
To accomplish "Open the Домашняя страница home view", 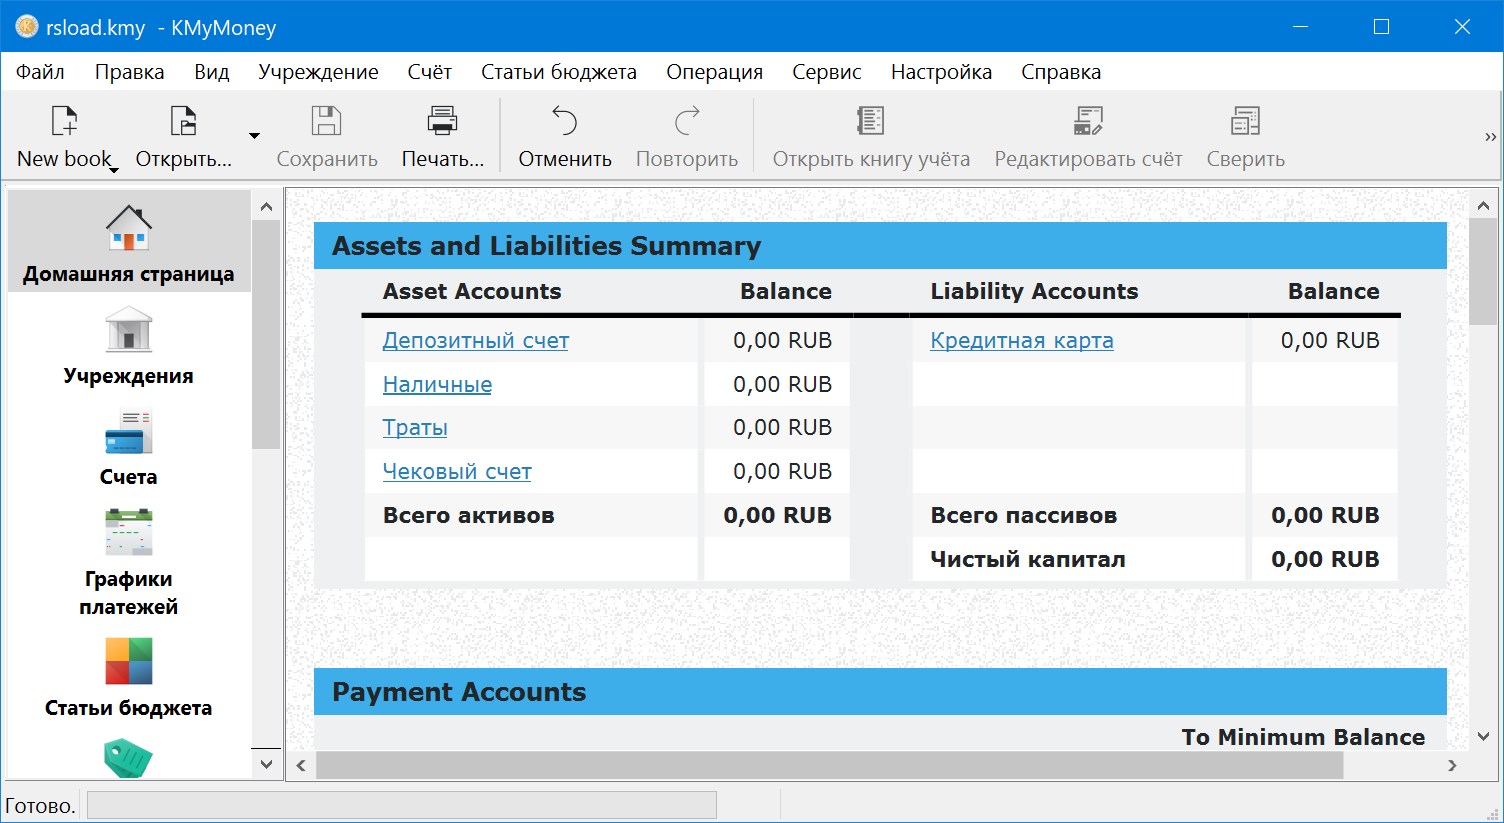I will pyautogui.click(x=129, y=243).
